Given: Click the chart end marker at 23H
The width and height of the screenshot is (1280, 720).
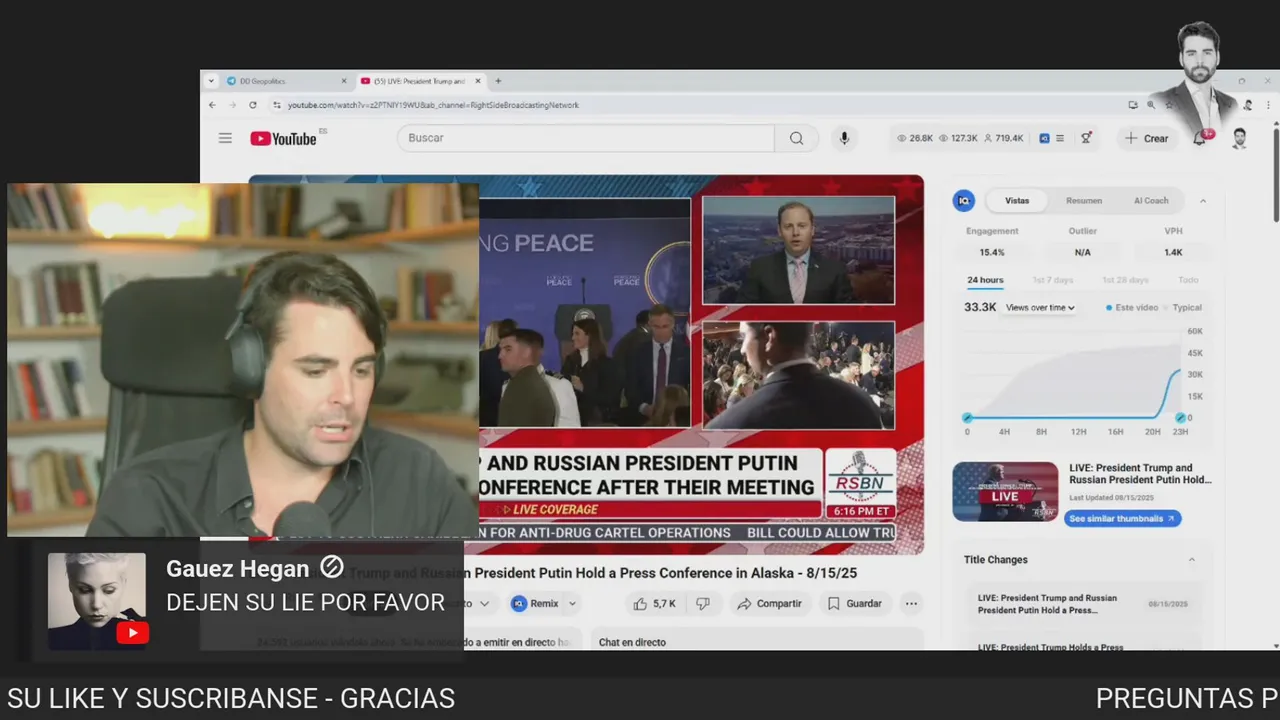Looking at the screenshot, I should pyautogui.click(x=1181, y=417).
